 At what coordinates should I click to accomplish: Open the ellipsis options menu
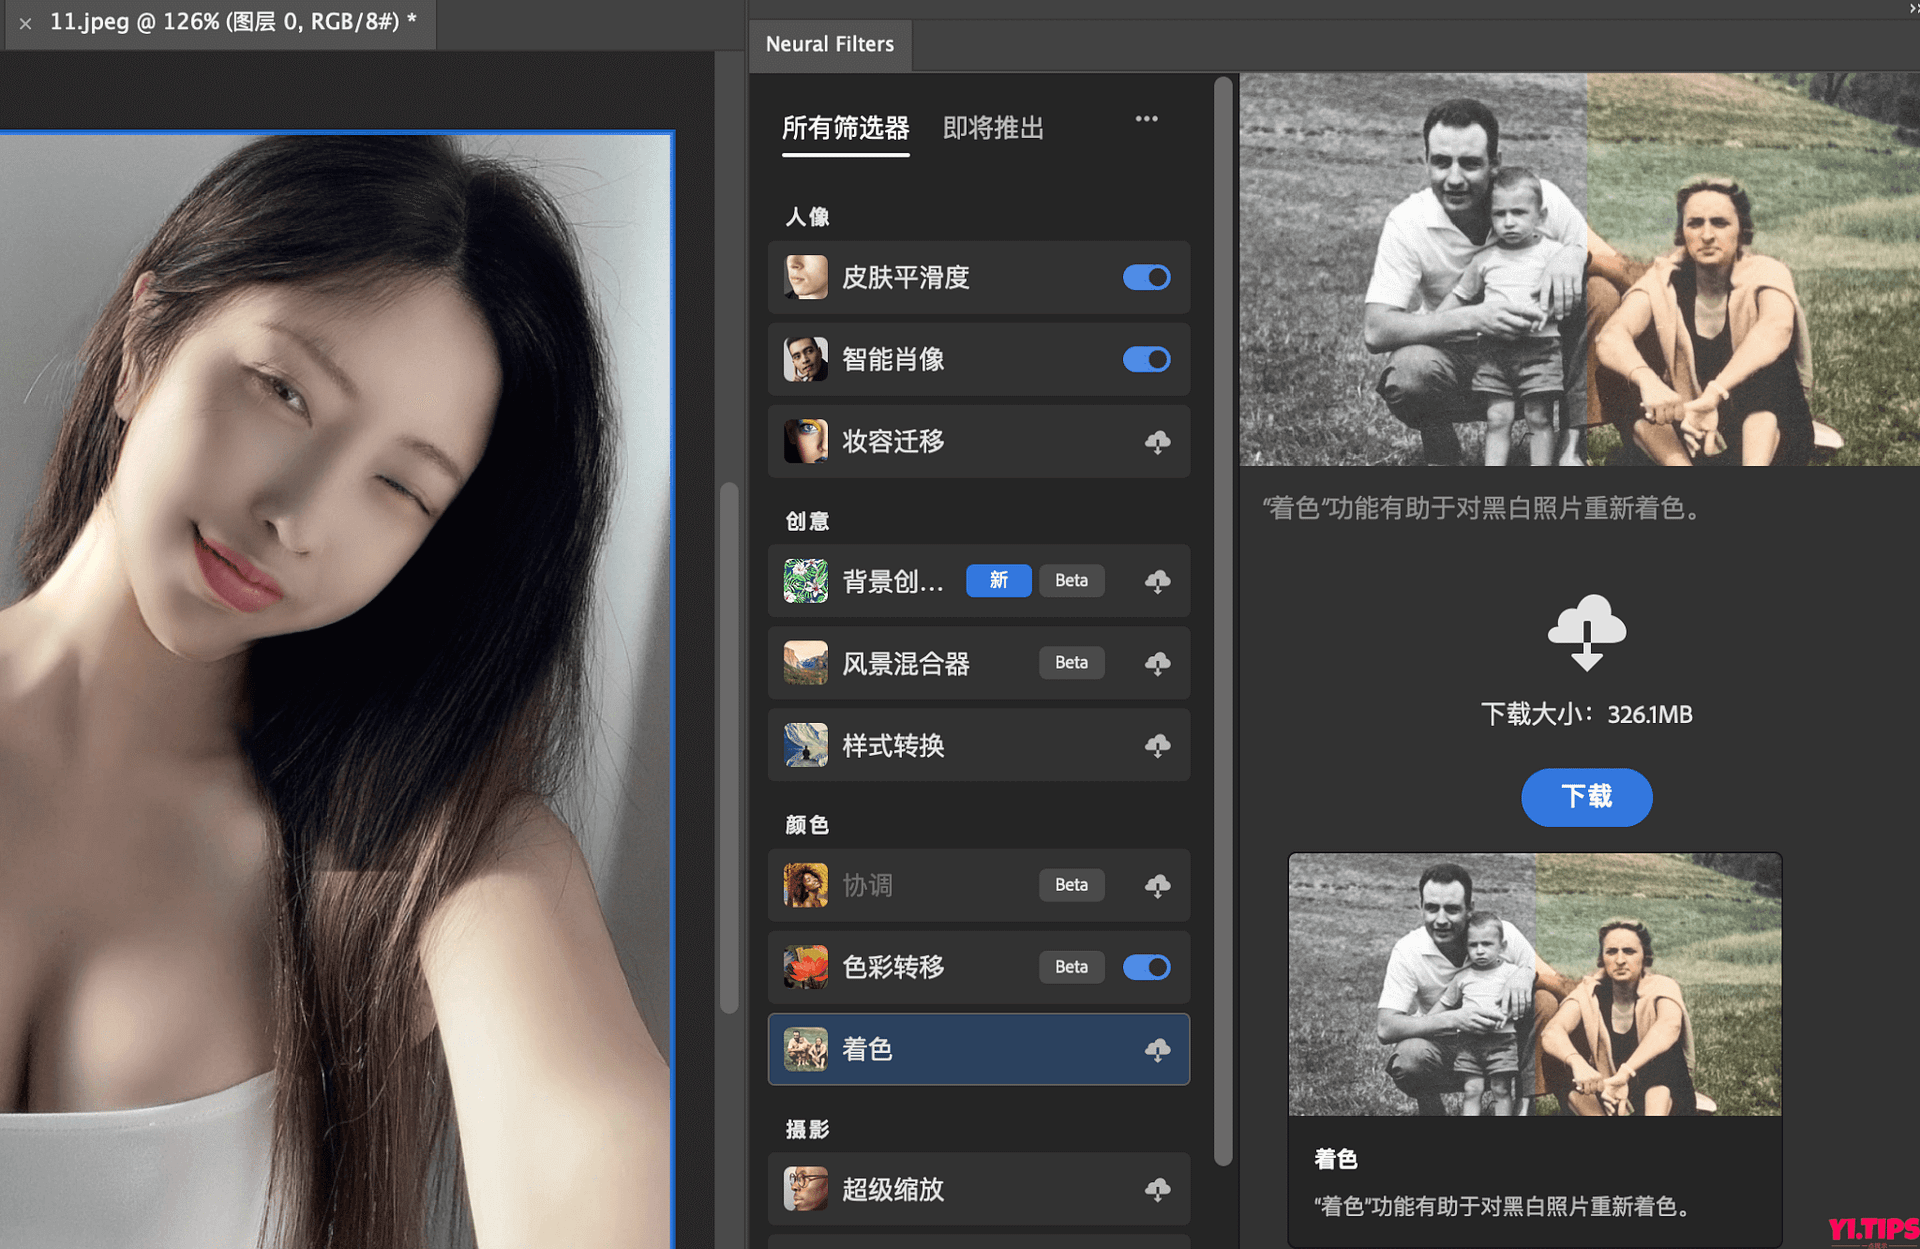coord(1146,119)
